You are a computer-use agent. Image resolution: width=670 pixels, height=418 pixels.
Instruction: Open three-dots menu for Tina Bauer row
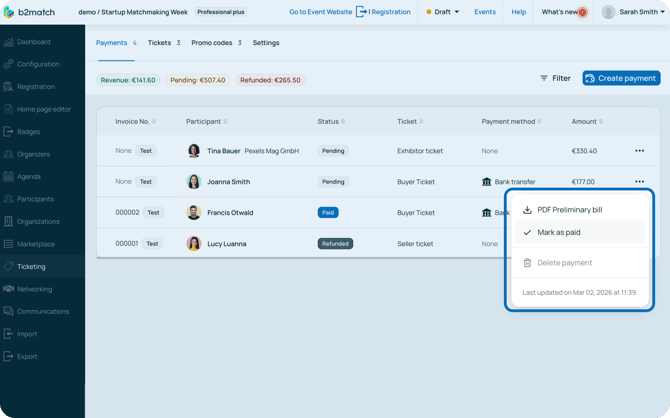[x=639, y=151]
